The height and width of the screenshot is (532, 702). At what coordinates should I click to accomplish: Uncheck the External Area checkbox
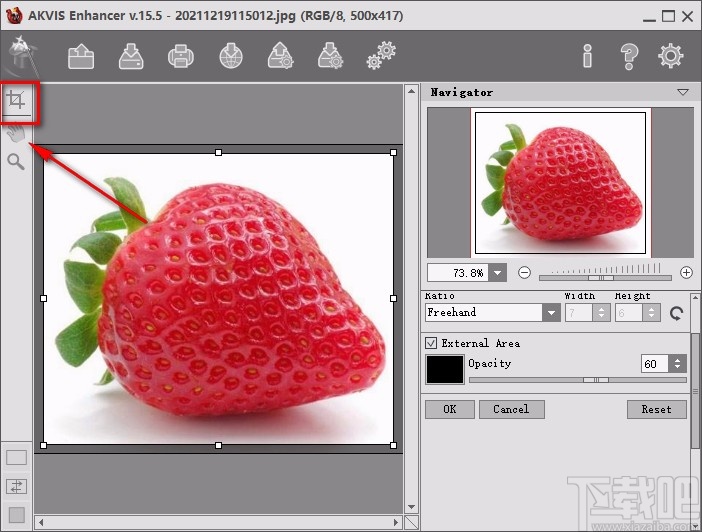(x=432, y=343)
